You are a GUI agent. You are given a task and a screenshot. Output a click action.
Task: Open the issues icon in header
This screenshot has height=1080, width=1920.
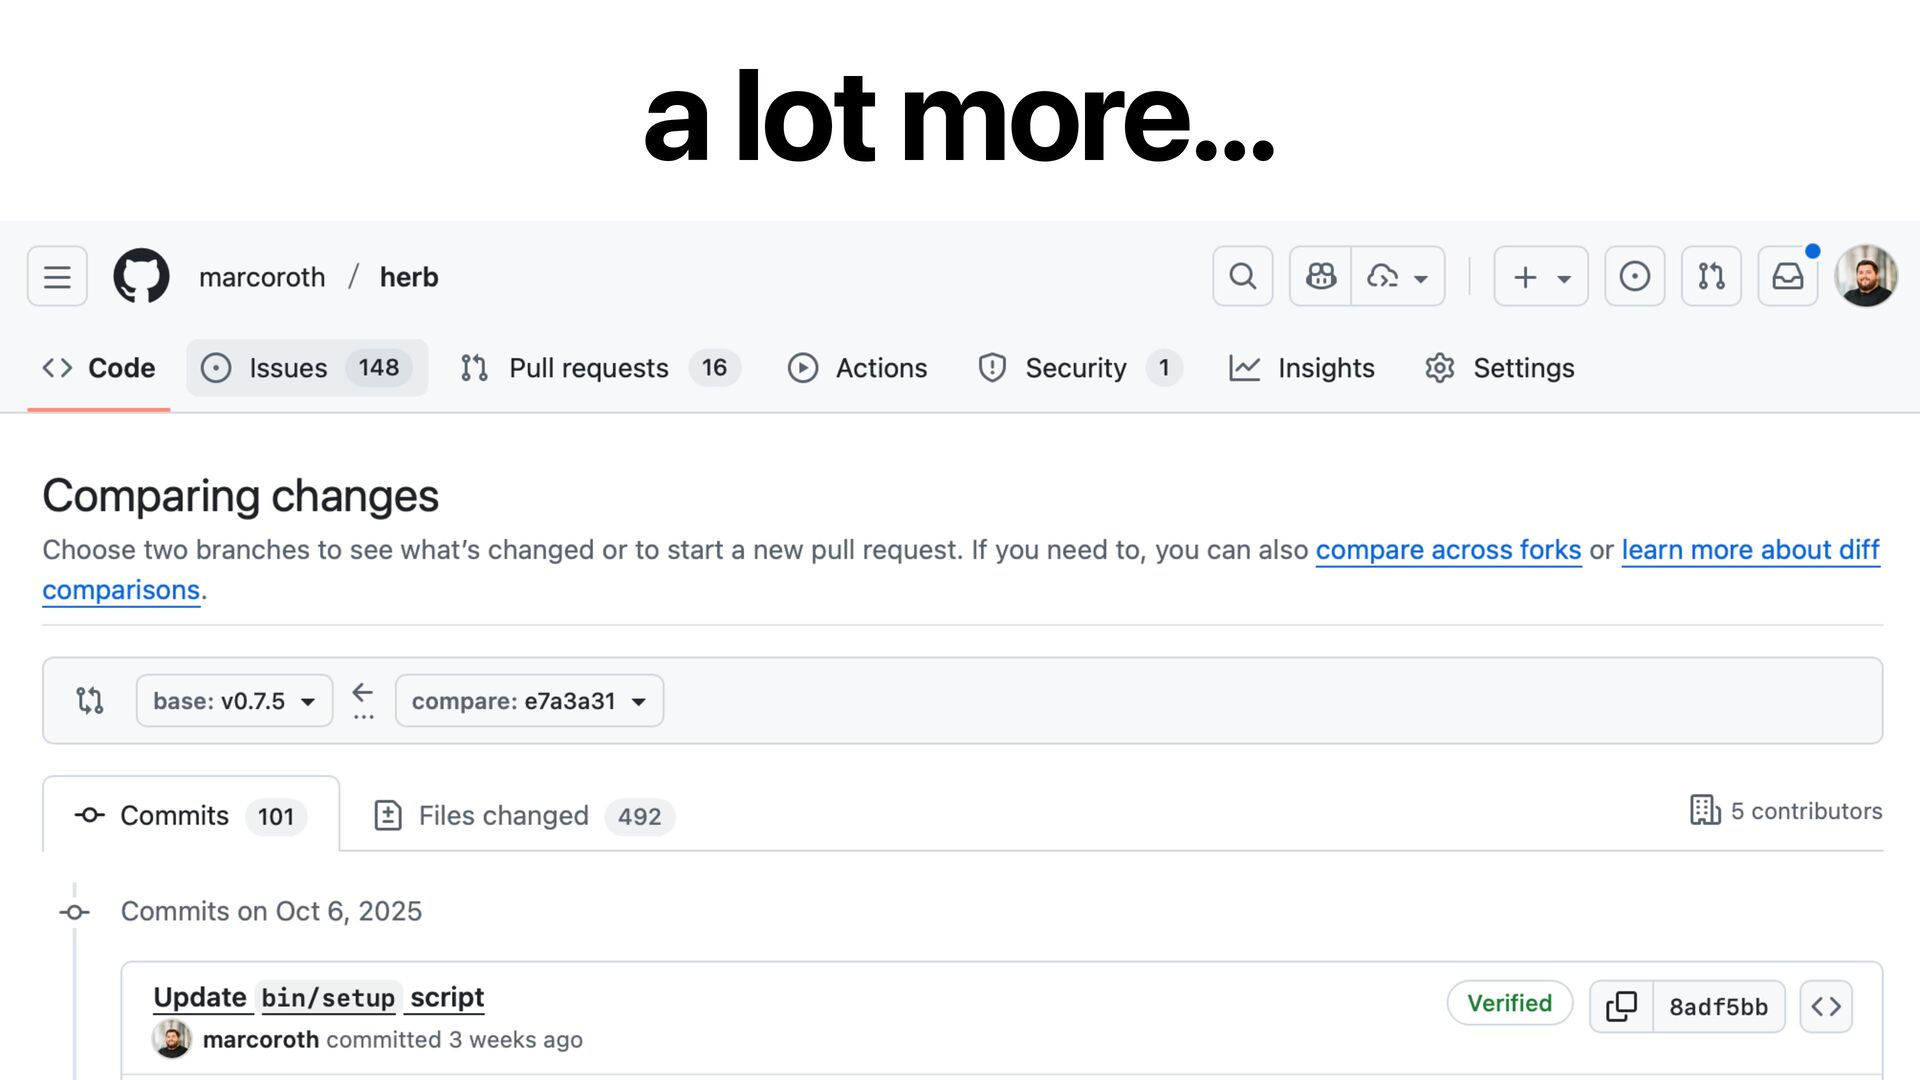tap(1634, 276)
